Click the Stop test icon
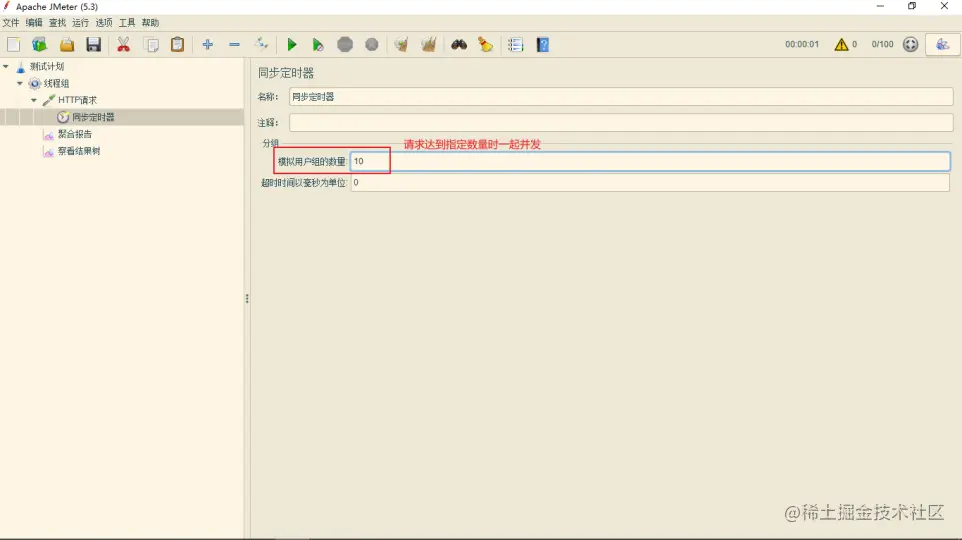 tap(345, 44)
